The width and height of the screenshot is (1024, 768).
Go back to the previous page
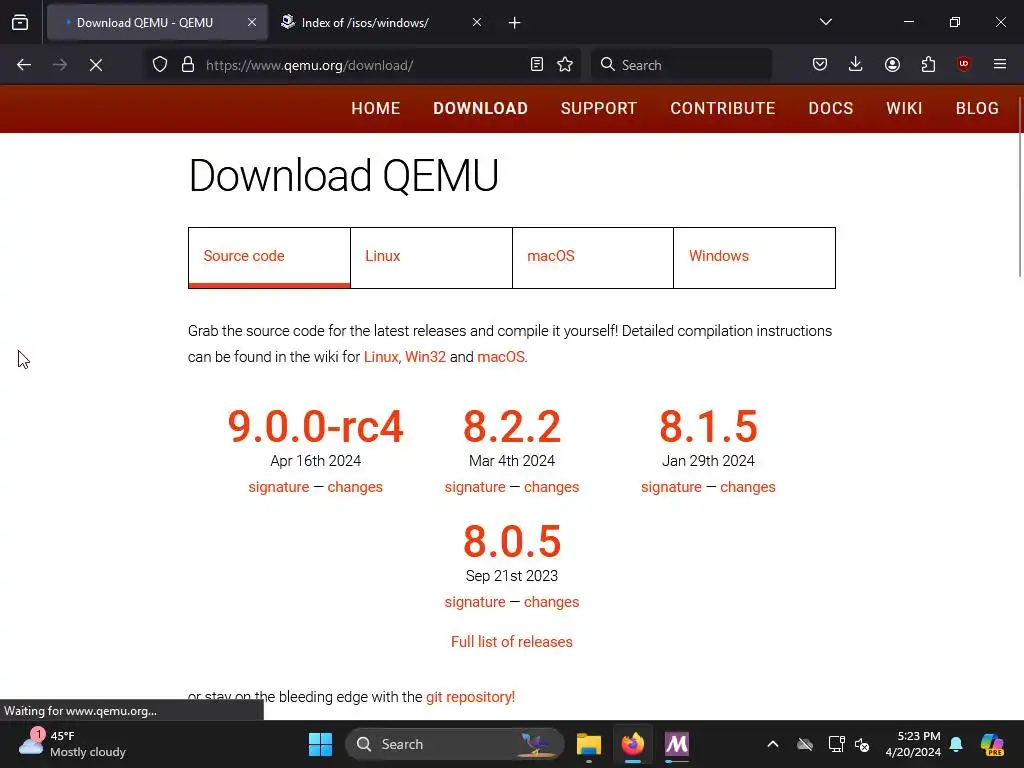(x=24, y=65)
